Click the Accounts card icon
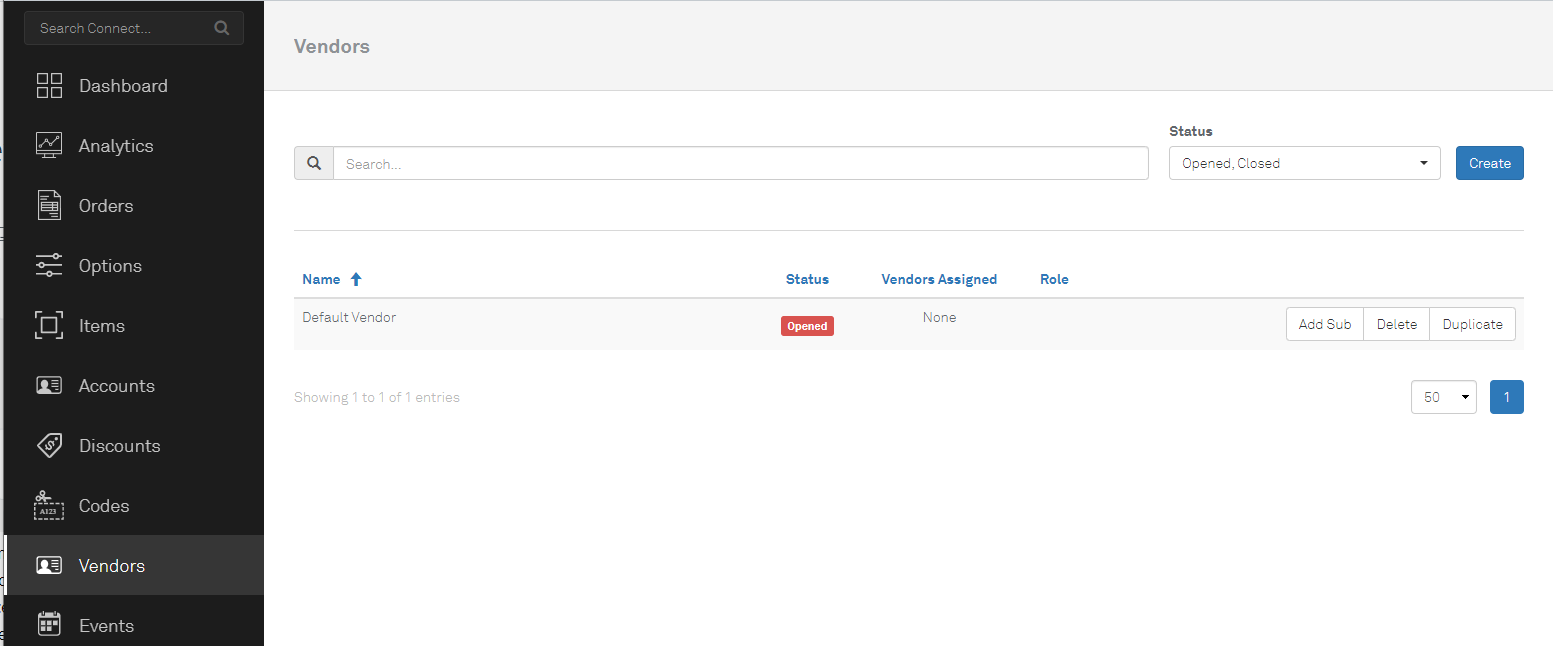 click(49, 386)
